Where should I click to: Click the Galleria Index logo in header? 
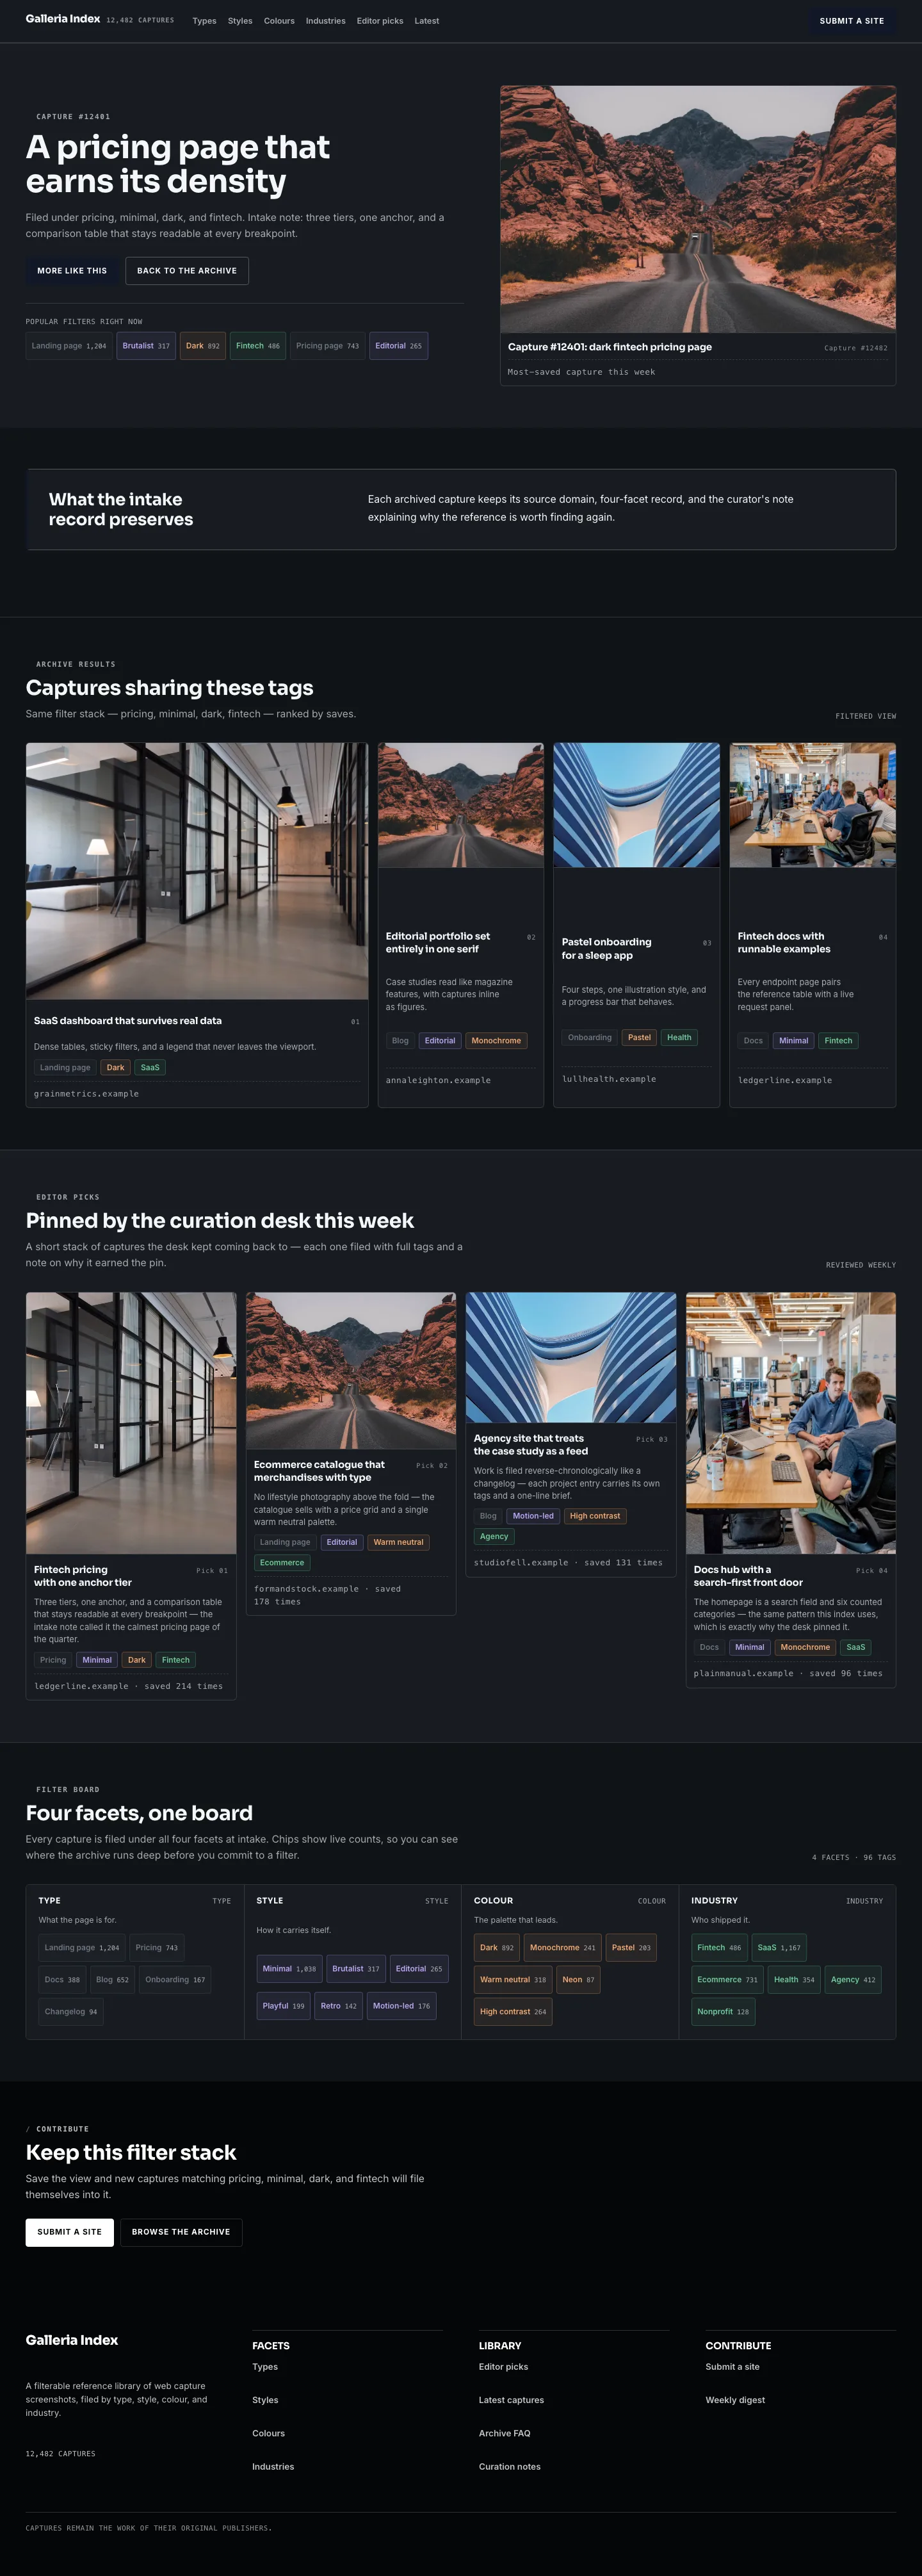(x=63, y=19)
